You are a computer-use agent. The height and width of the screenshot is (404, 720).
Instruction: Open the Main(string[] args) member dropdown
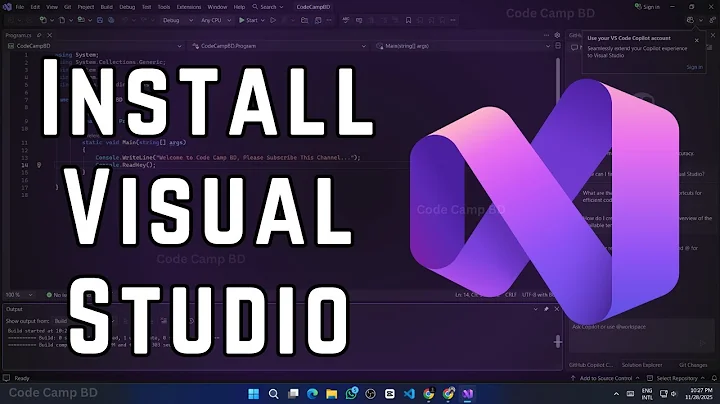click(463, 46)
